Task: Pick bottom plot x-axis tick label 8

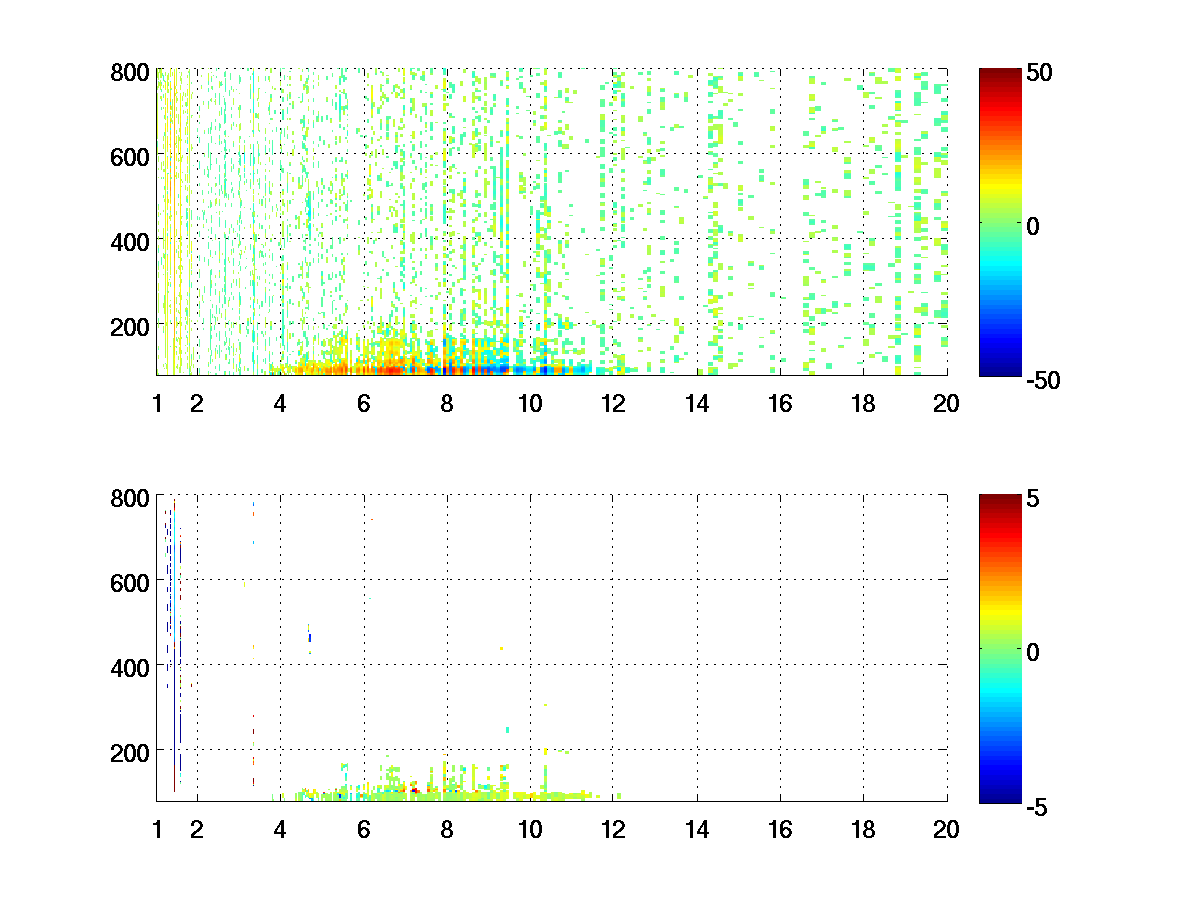Action: 447,830
